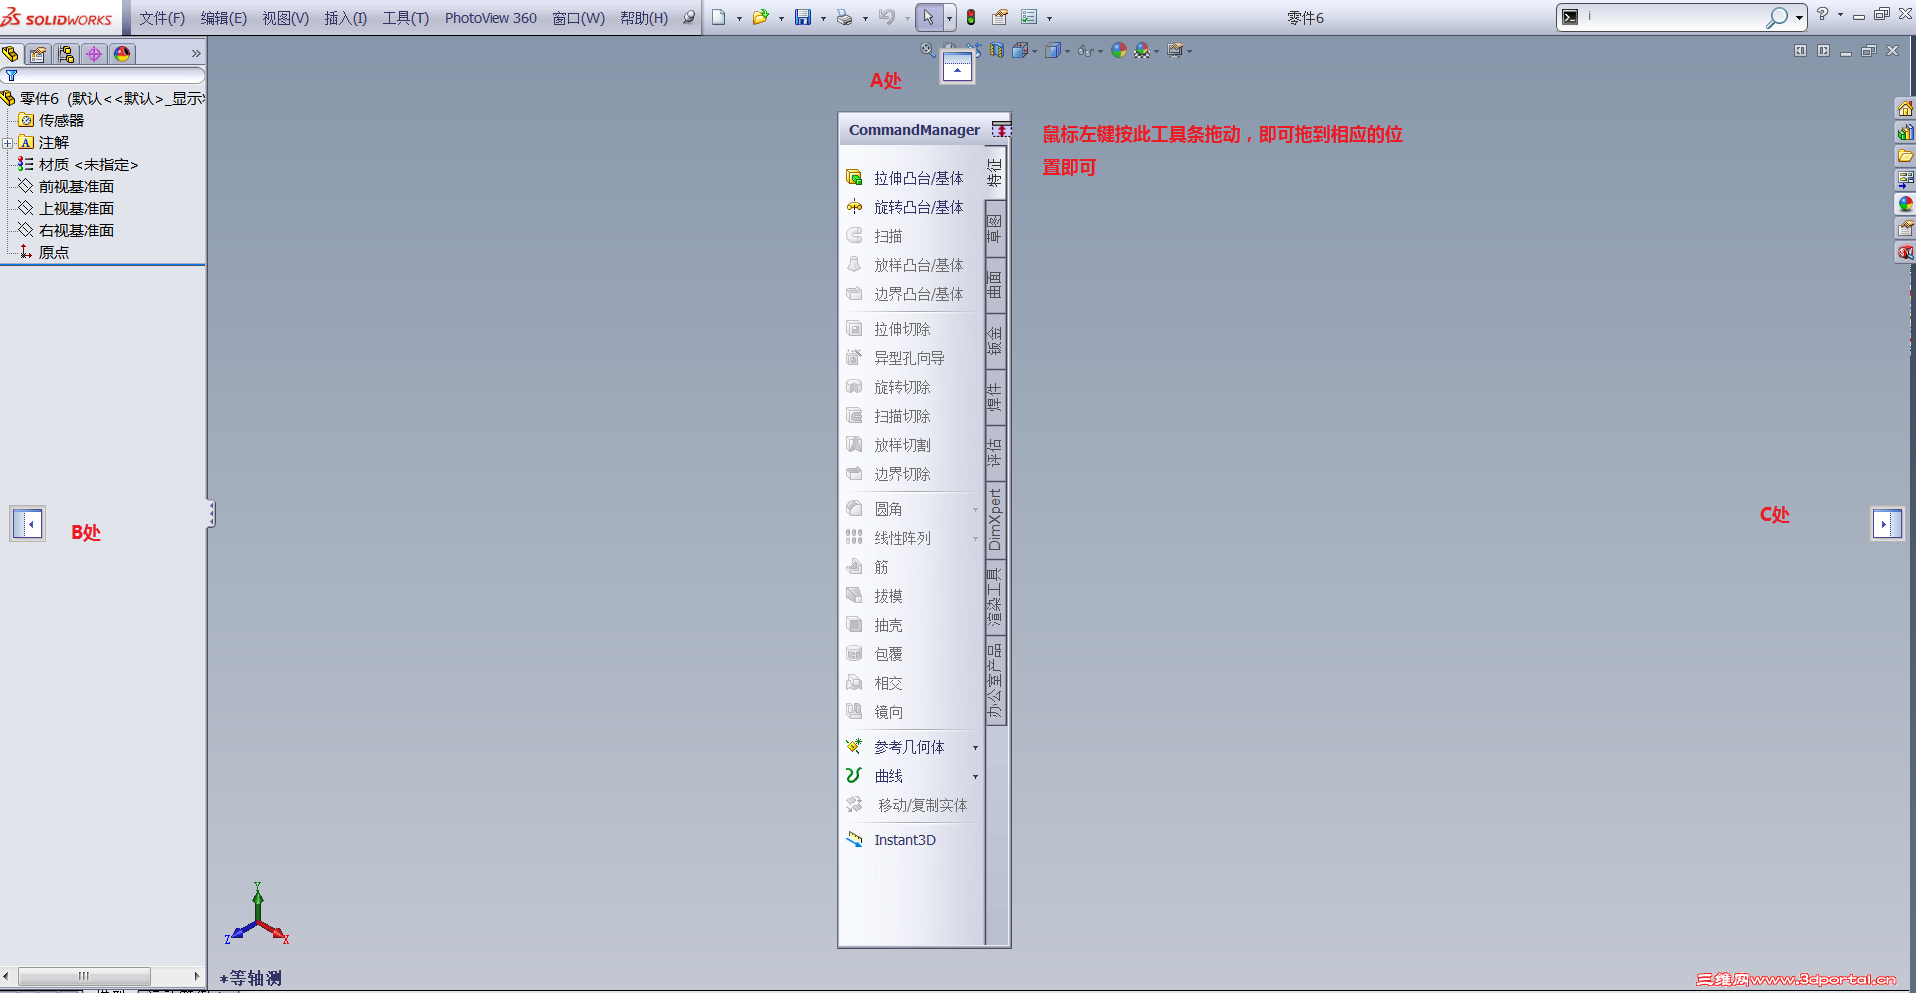Click the View Settings monitor icon
Image resolution: width=1916 pixels, height=993 pixels.
point(1175,50)
